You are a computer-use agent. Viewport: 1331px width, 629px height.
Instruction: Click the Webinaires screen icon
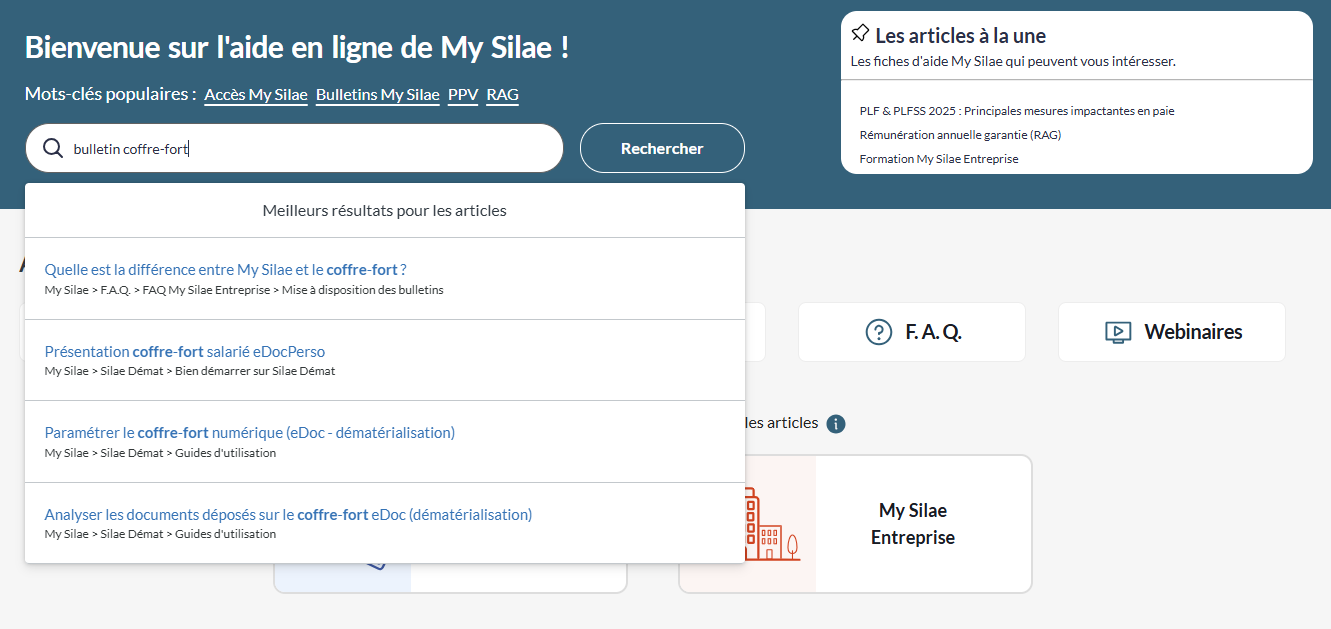point(1118,332)
